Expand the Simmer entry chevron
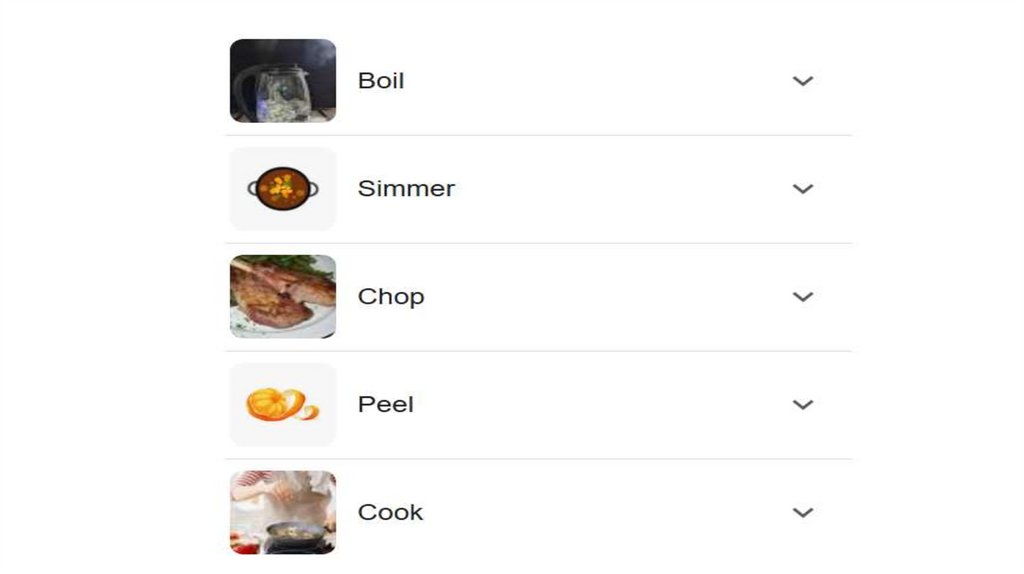This screenshot has width=1024, height=574. pos(803,189)
